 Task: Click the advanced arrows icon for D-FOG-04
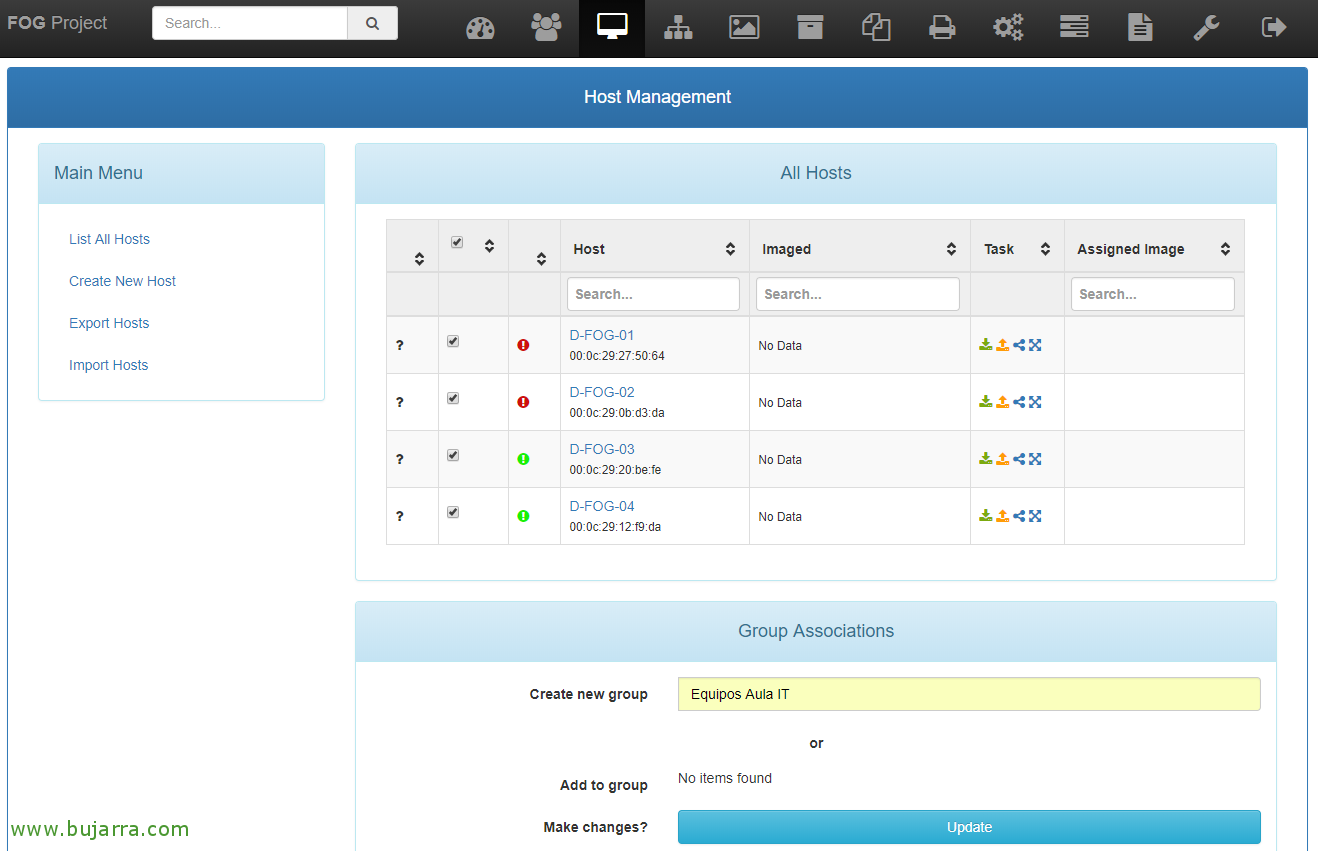(x=1035, y=516)
